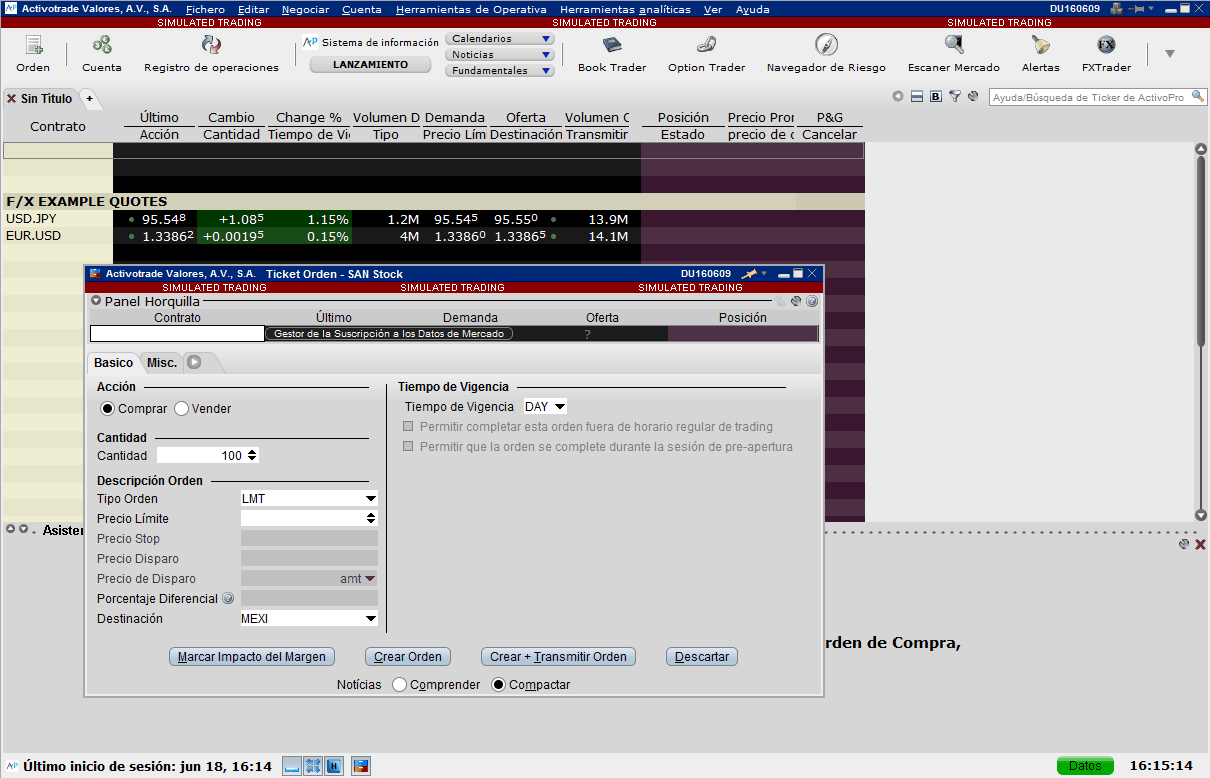The height and width of the screenshot is (778, 1210).
Task: Tick the pre-apertura session checkbox
Action: point(408,447)
